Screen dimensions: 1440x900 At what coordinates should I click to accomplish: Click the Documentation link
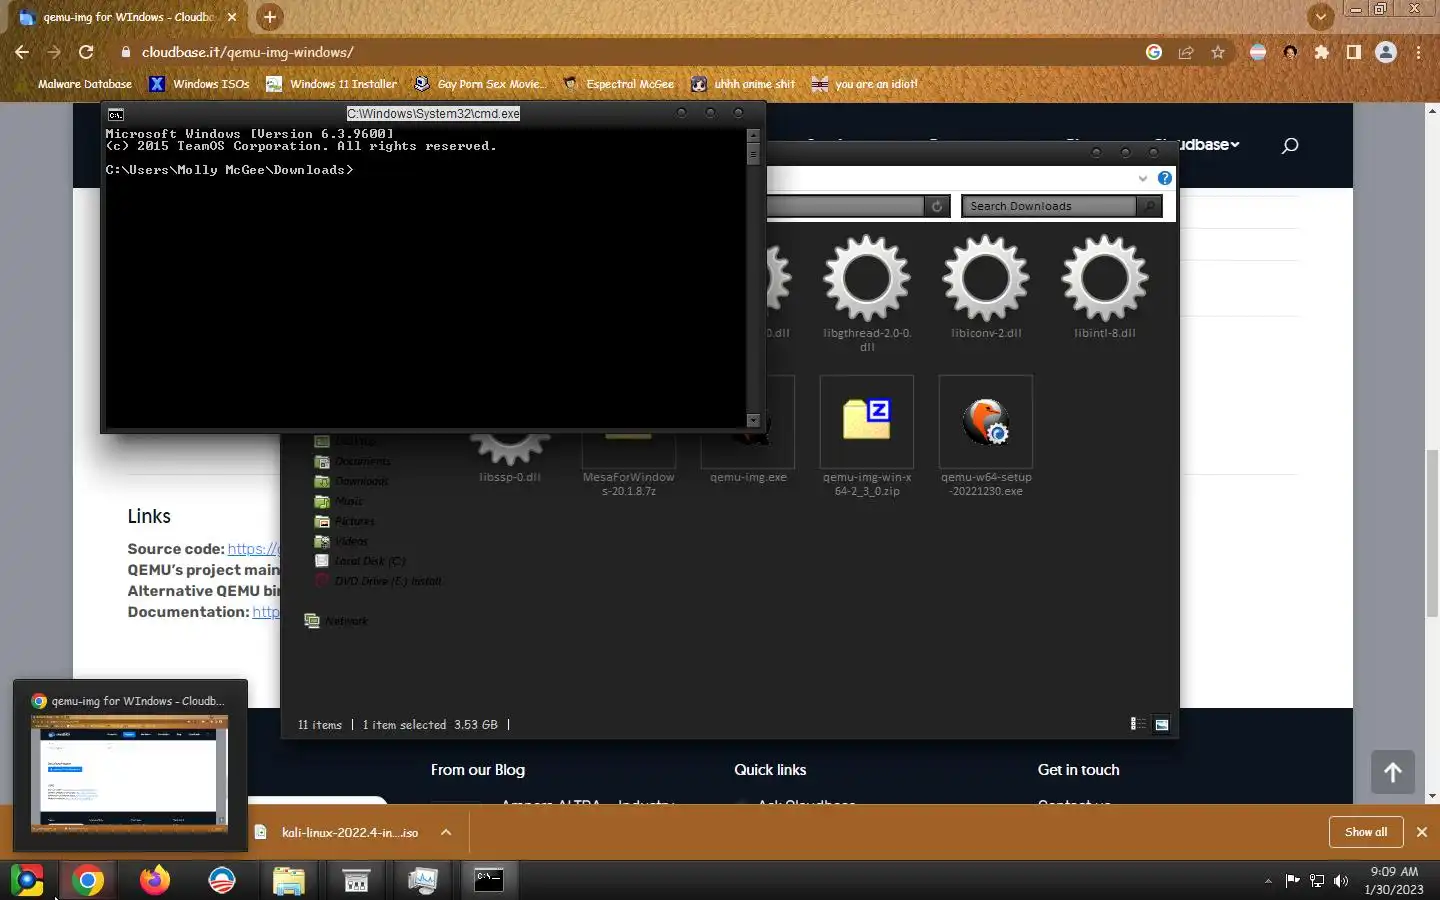(x=266, y=612)
